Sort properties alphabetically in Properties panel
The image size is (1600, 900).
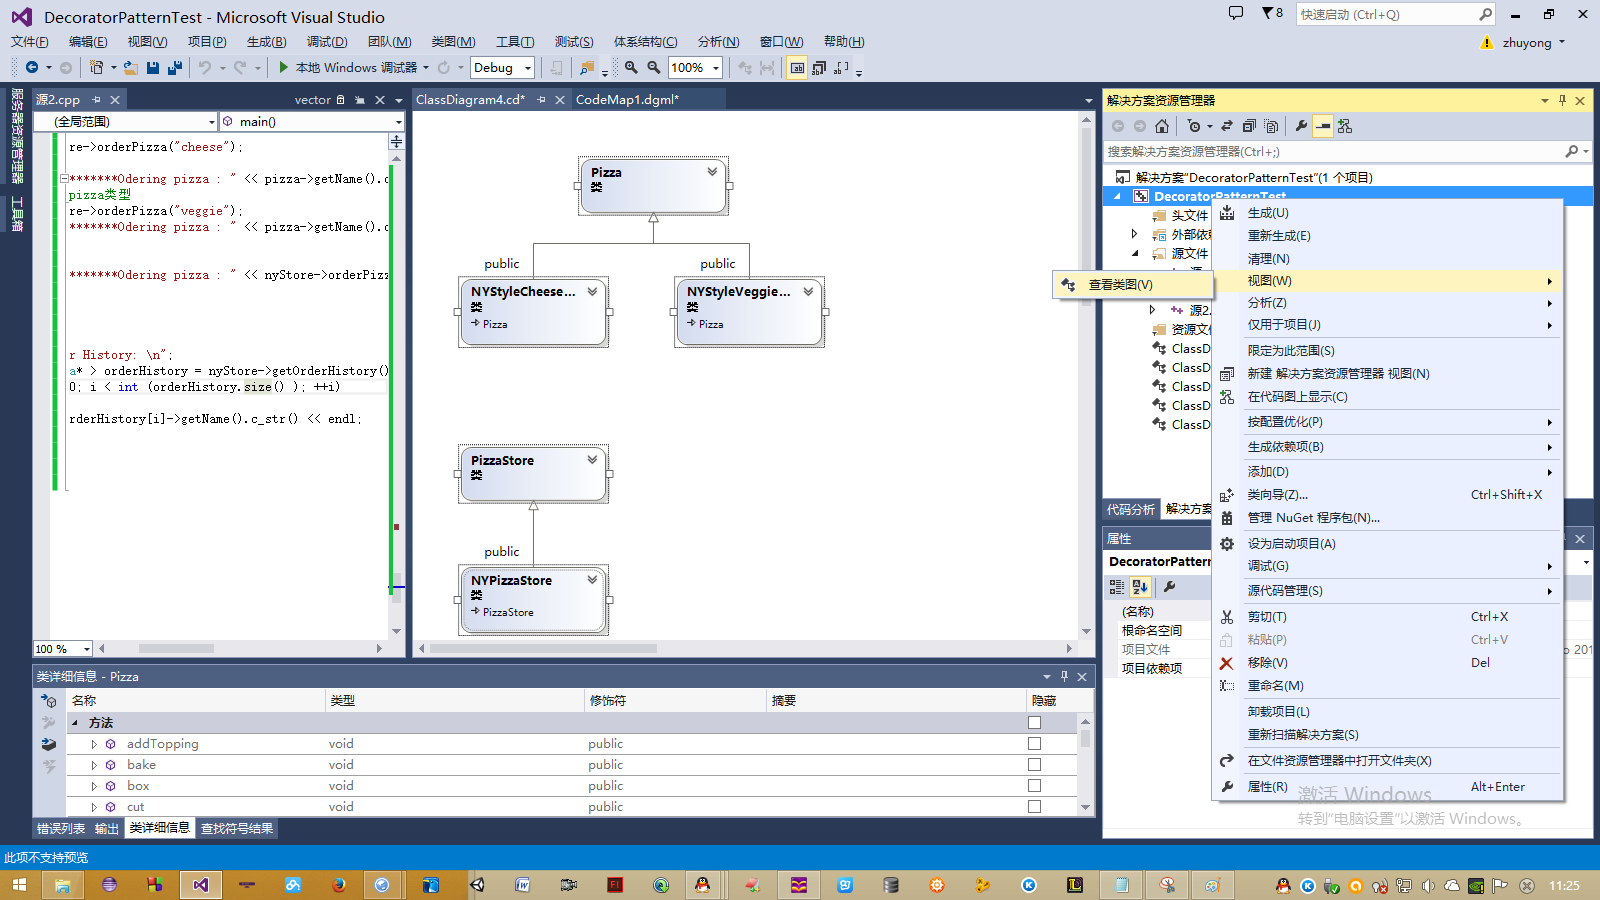[1140, 587]
